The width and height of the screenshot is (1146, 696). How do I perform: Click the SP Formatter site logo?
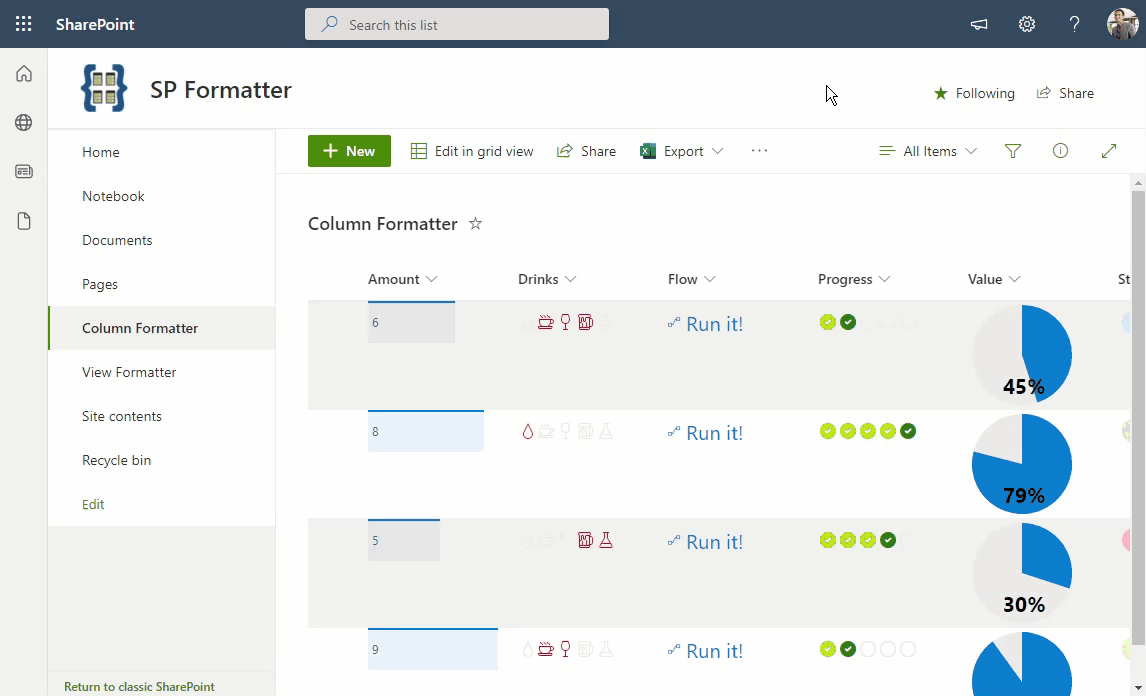pyautogui.click(x=104, y=89)
